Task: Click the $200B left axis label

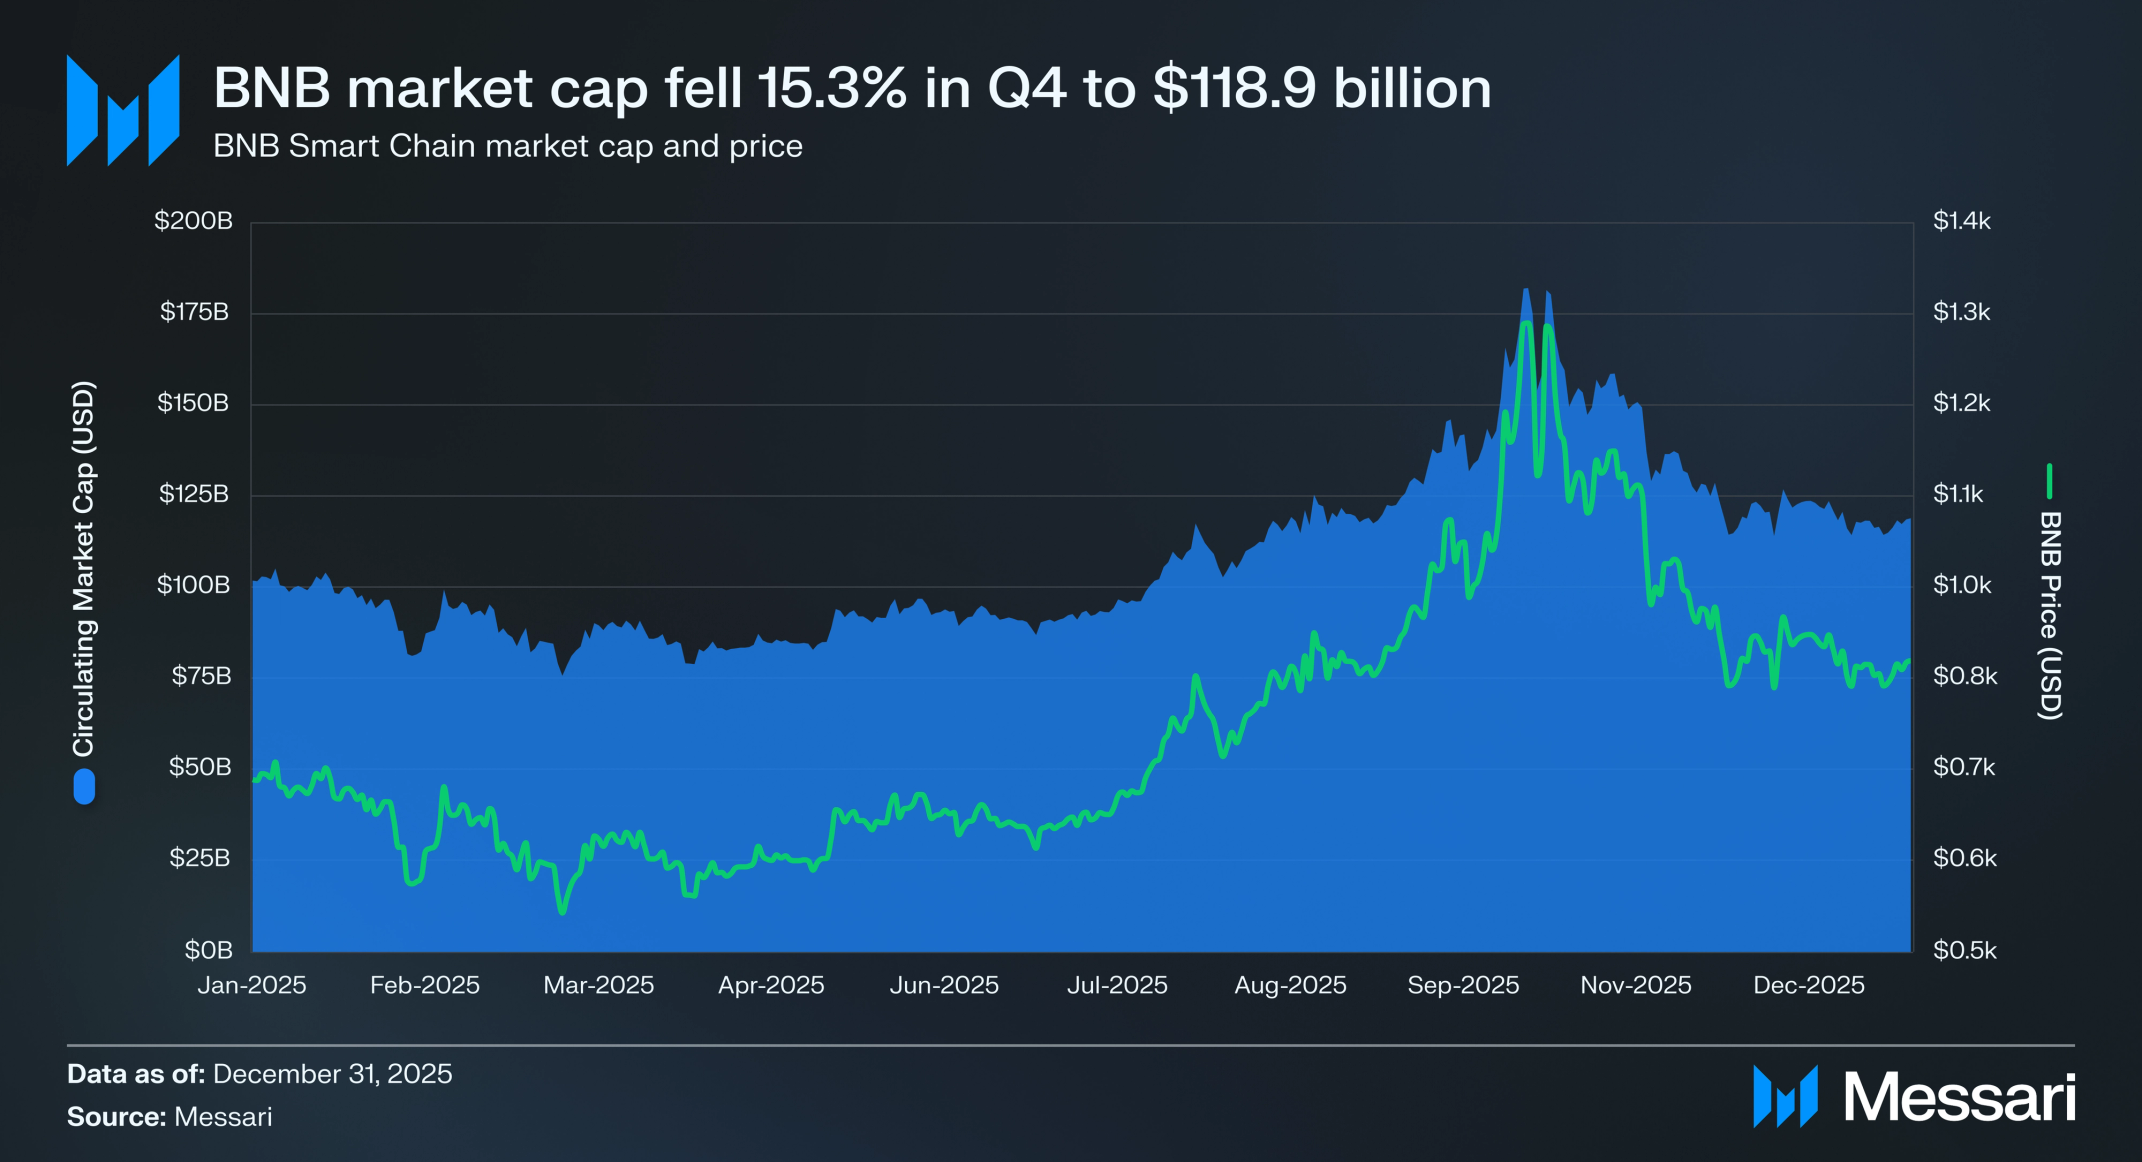Action: click(x=193, y=221)
